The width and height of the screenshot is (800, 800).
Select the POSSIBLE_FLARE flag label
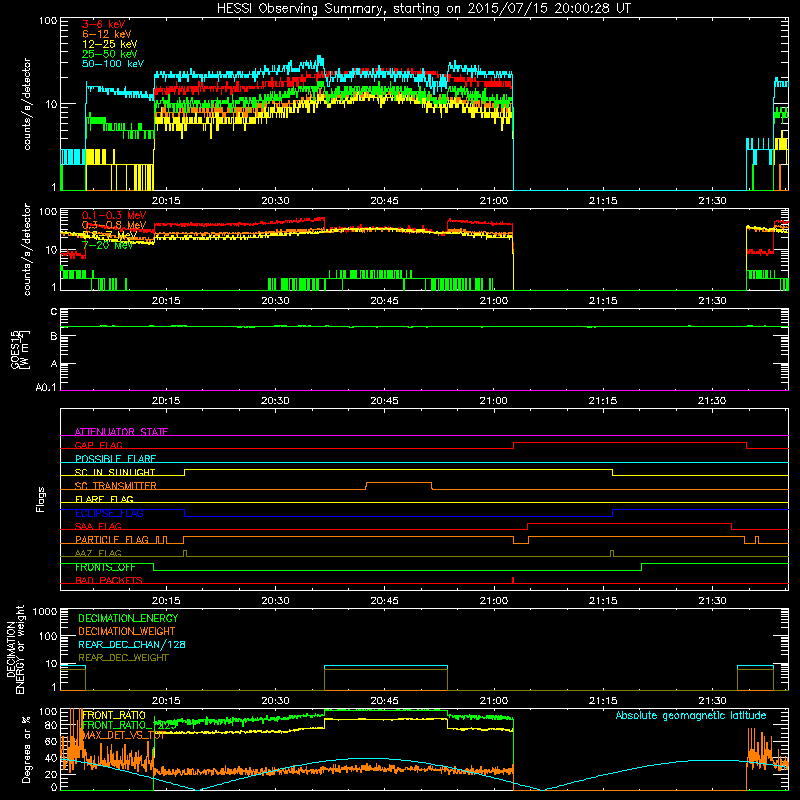[115, 459]
